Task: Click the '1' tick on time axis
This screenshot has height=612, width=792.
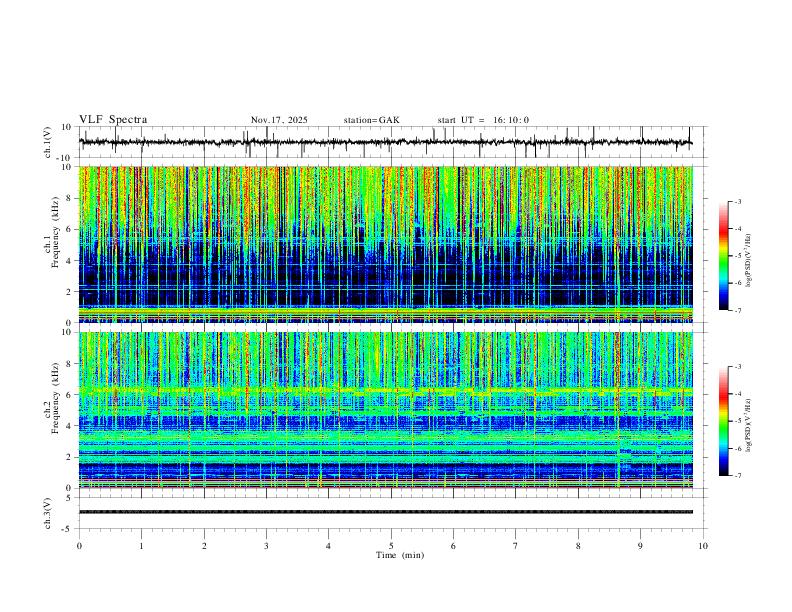Action: (x=141, y=546)
